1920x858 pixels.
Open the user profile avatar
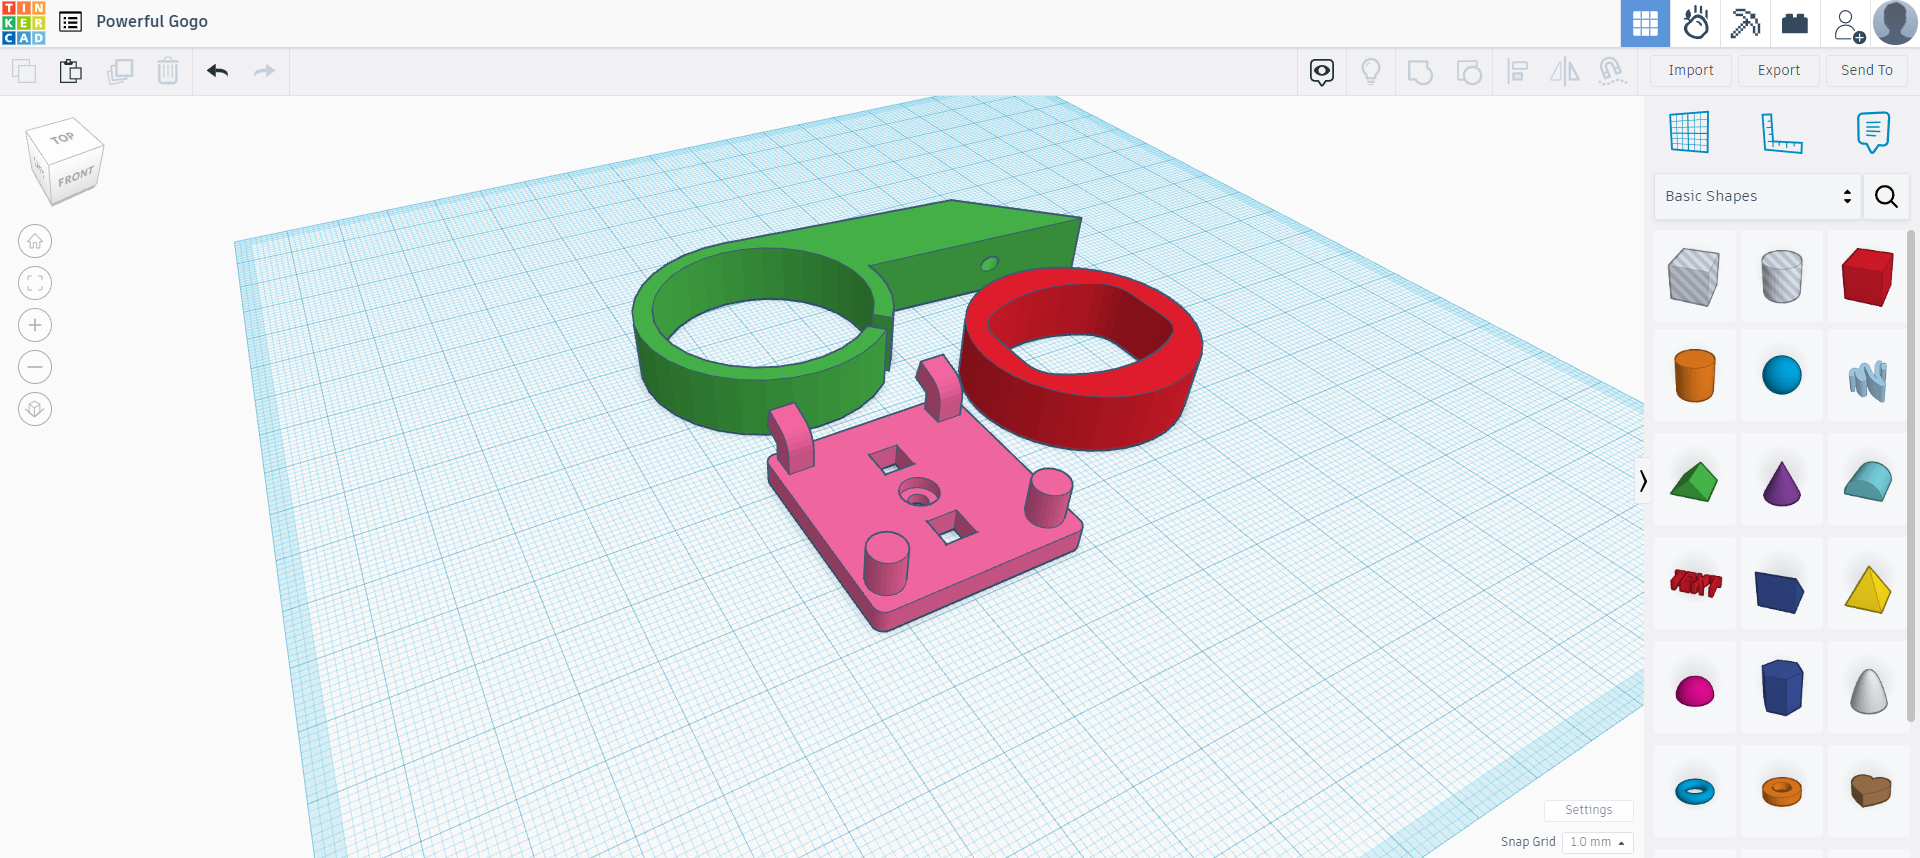coord(1895,23)
